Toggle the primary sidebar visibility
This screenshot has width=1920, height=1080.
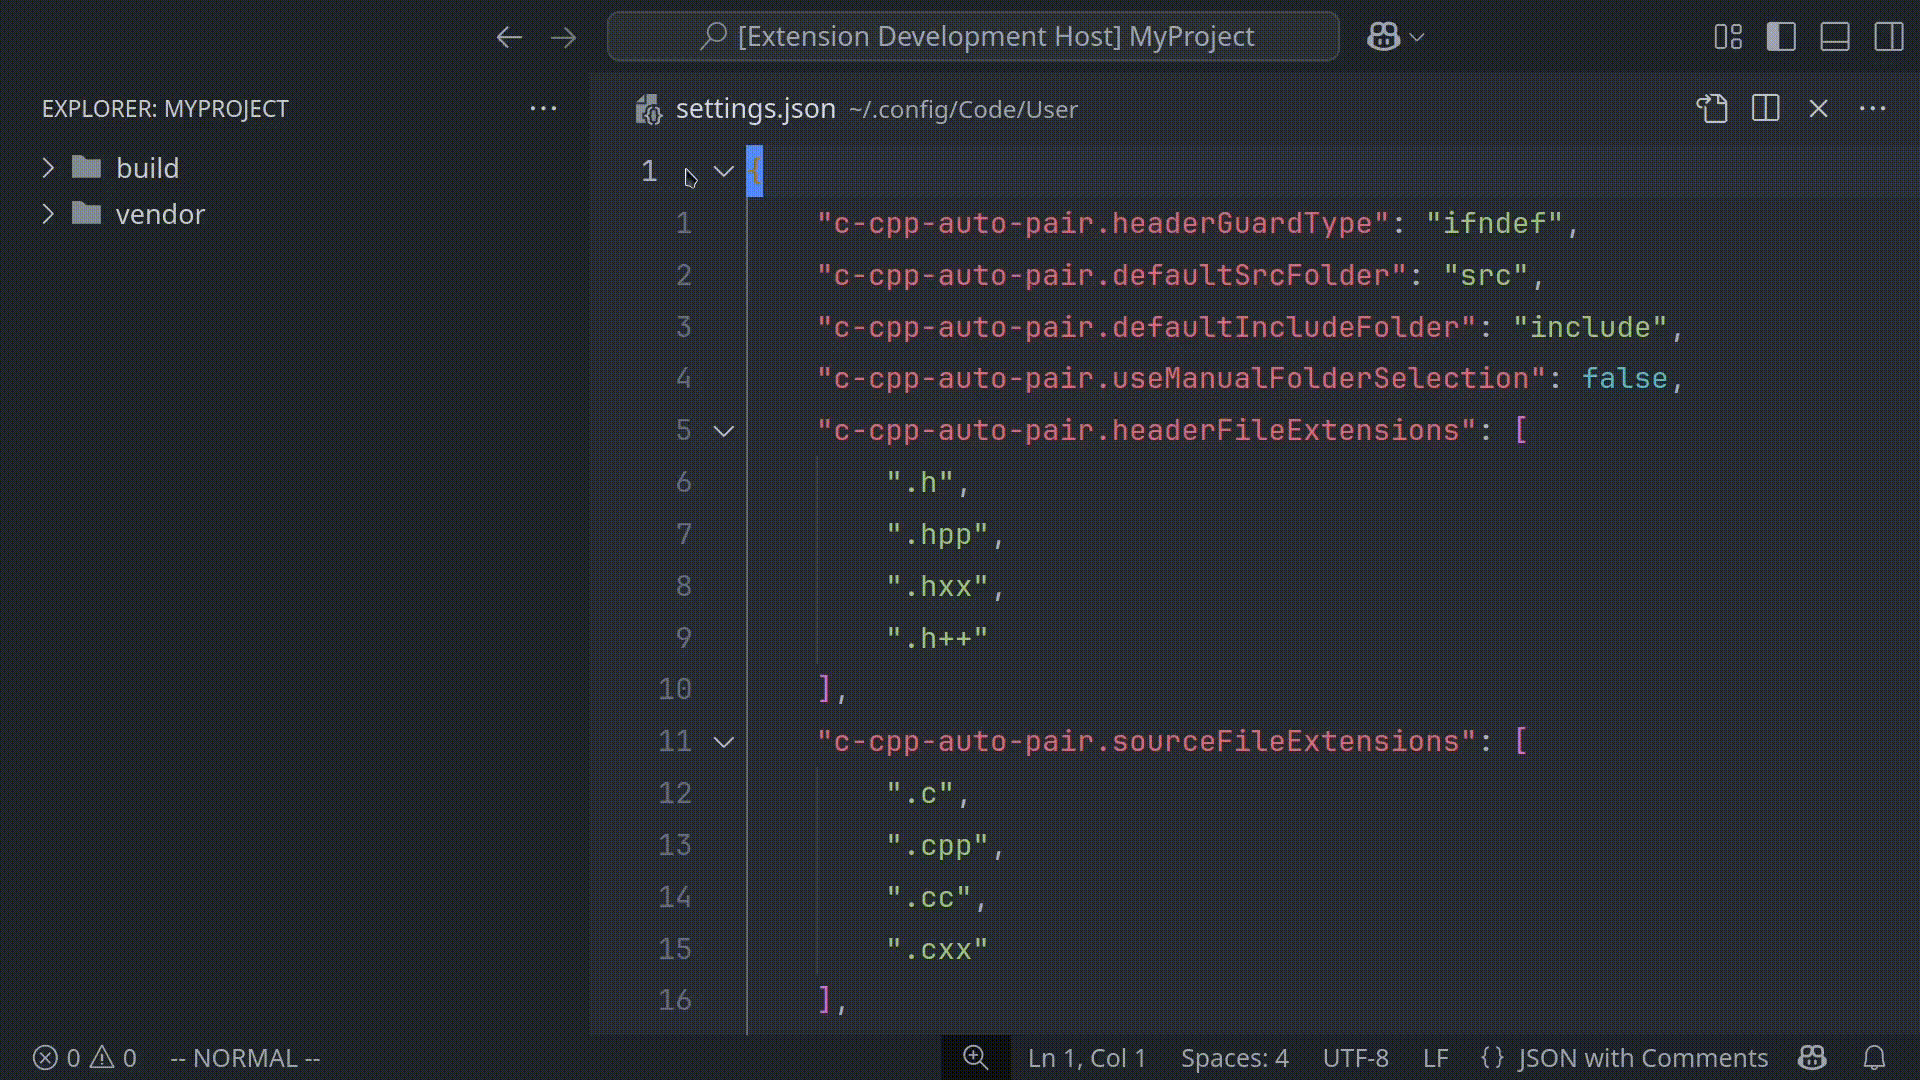click(x=1781, y=37)
